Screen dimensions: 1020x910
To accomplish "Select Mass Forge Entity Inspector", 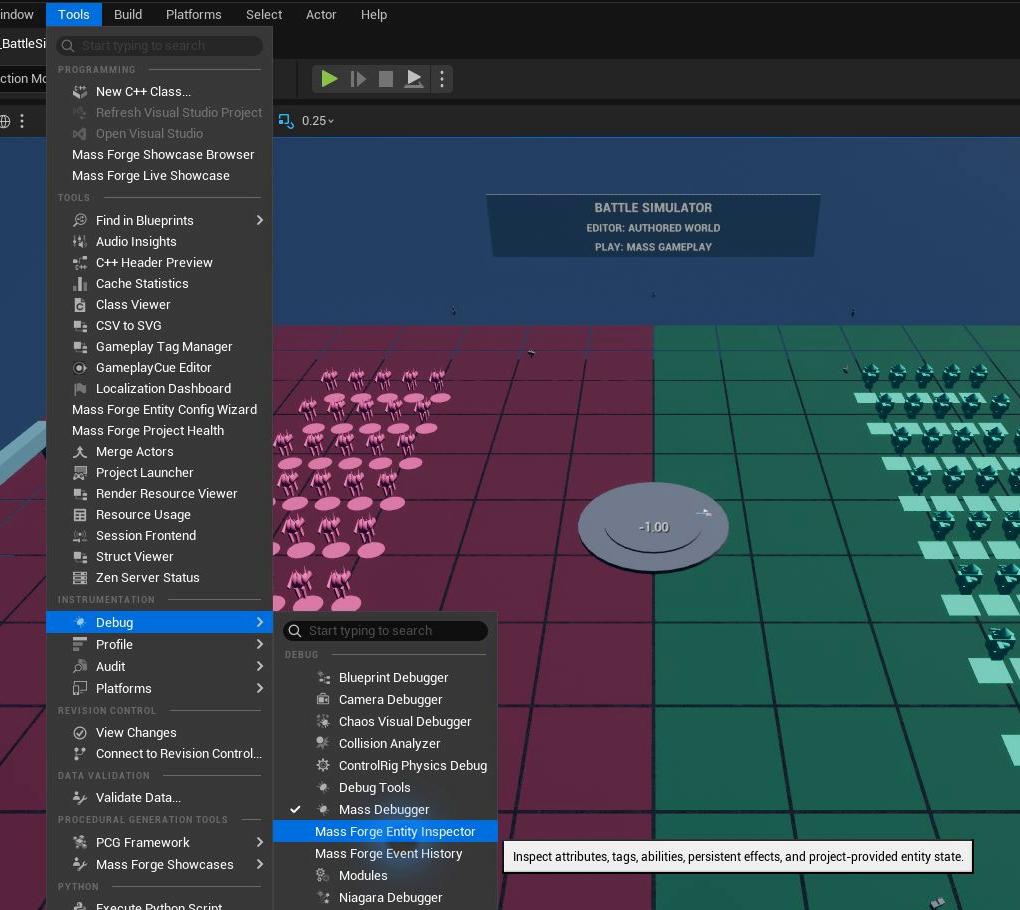I will [385, 832].
